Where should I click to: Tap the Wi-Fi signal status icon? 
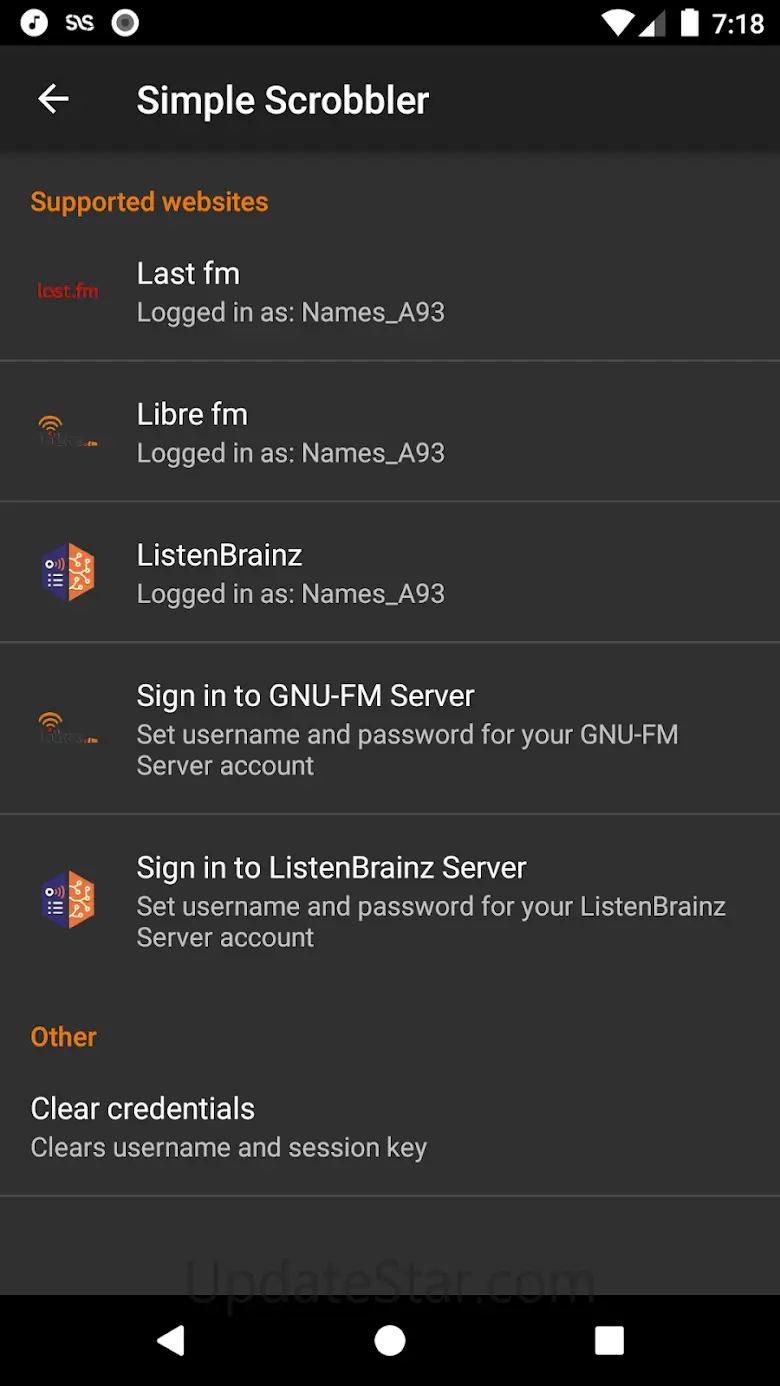click(x=621, y=23)
